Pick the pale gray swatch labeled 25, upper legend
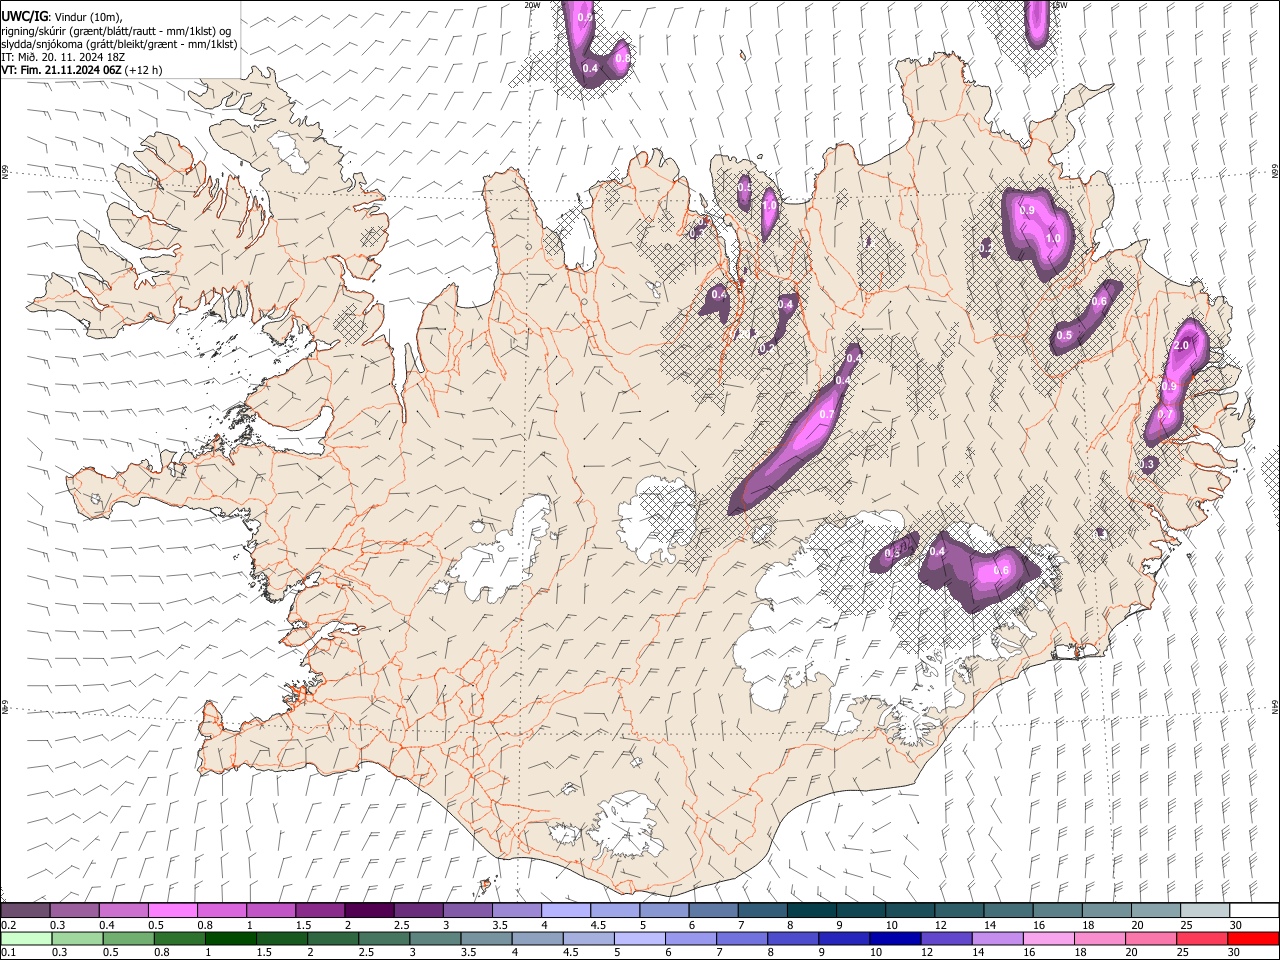1280x960 pixels. pos(1205,911)
